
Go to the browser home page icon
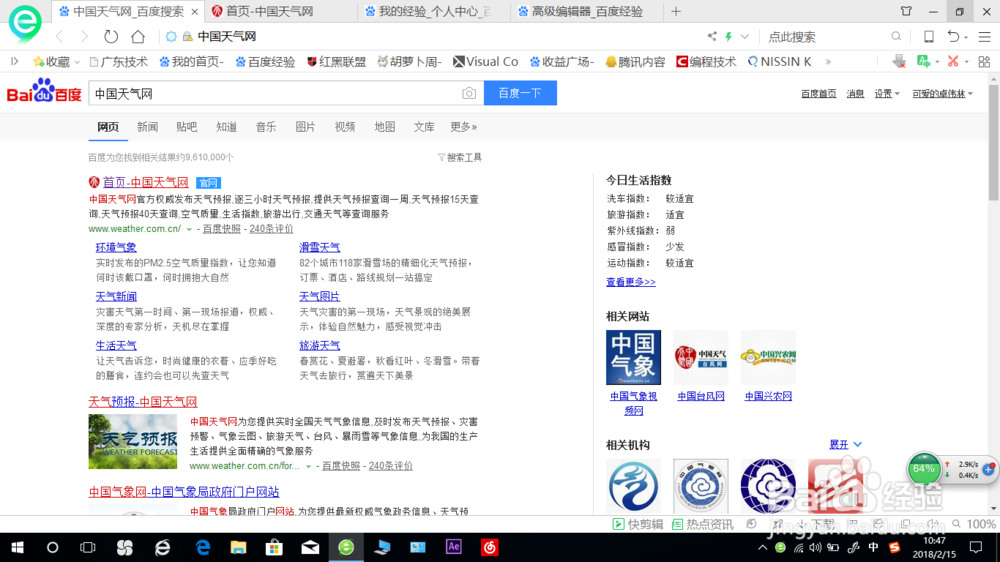pos(138,36)
